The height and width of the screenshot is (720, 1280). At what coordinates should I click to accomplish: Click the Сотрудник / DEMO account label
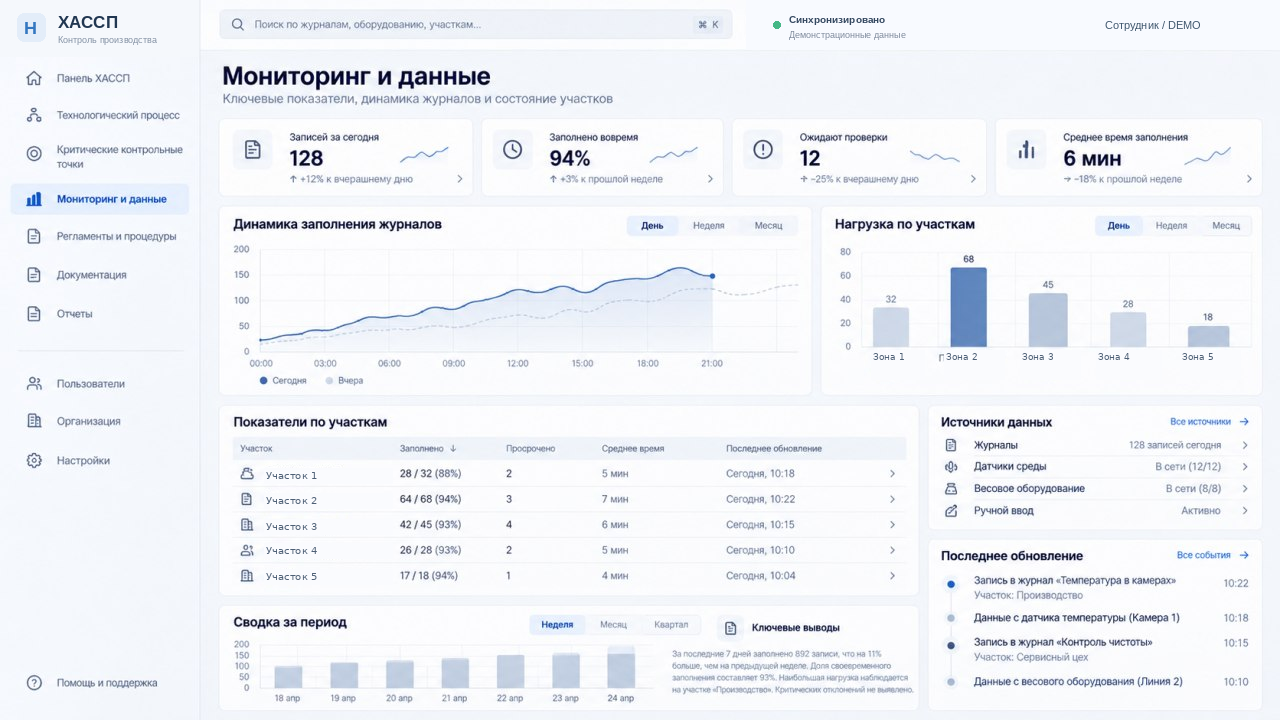pos(1152,25)
